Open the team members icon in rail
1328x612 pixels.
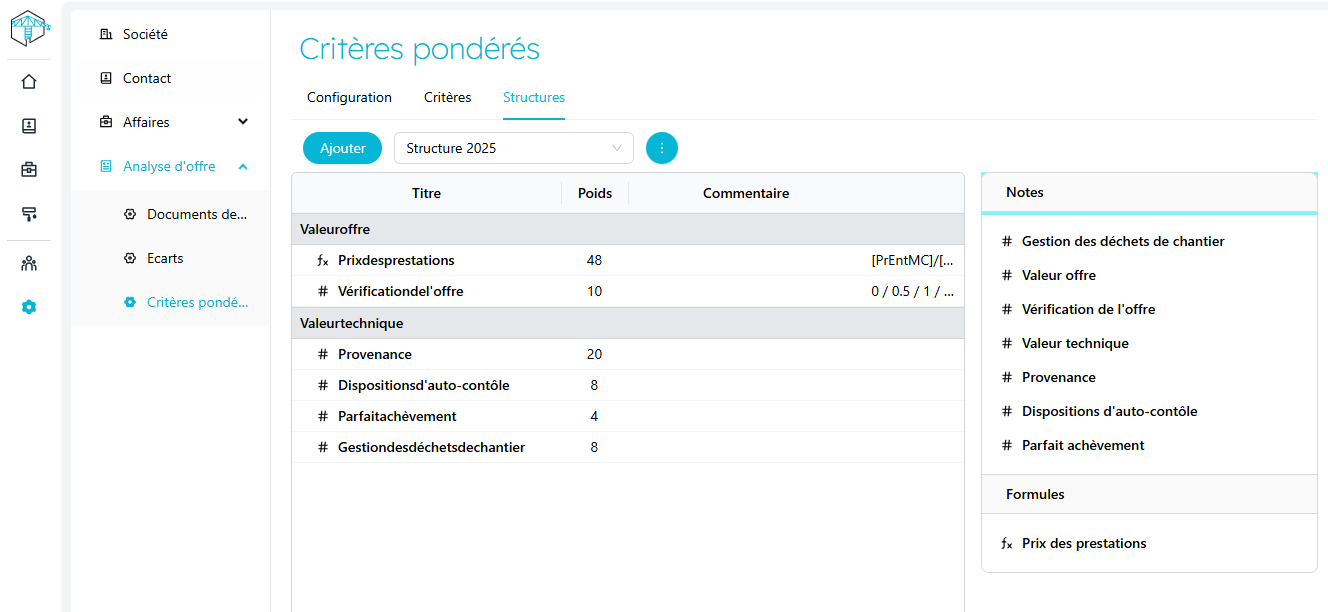(x=29, y=264)
